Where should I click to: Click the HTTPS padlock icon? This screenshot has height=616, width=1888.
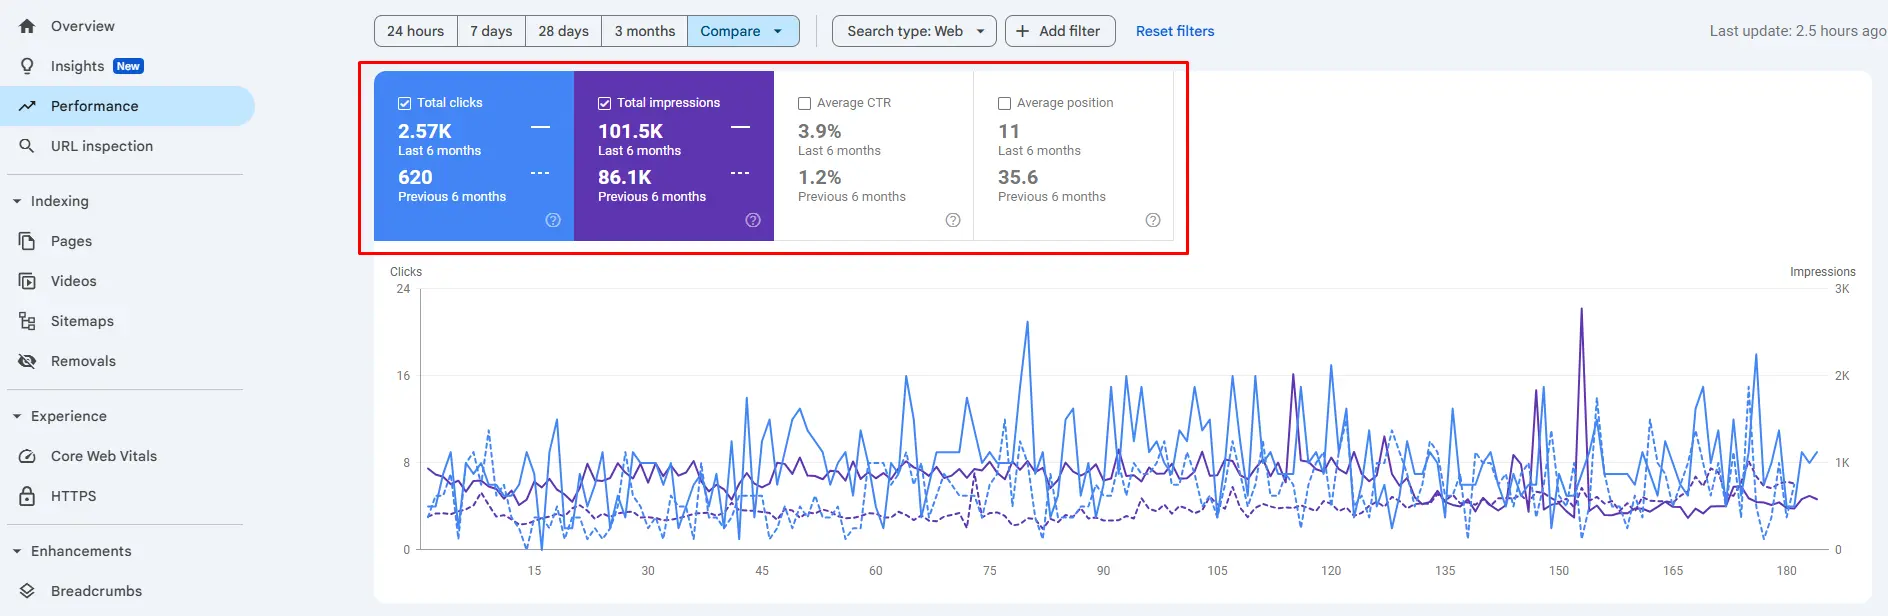27,496
